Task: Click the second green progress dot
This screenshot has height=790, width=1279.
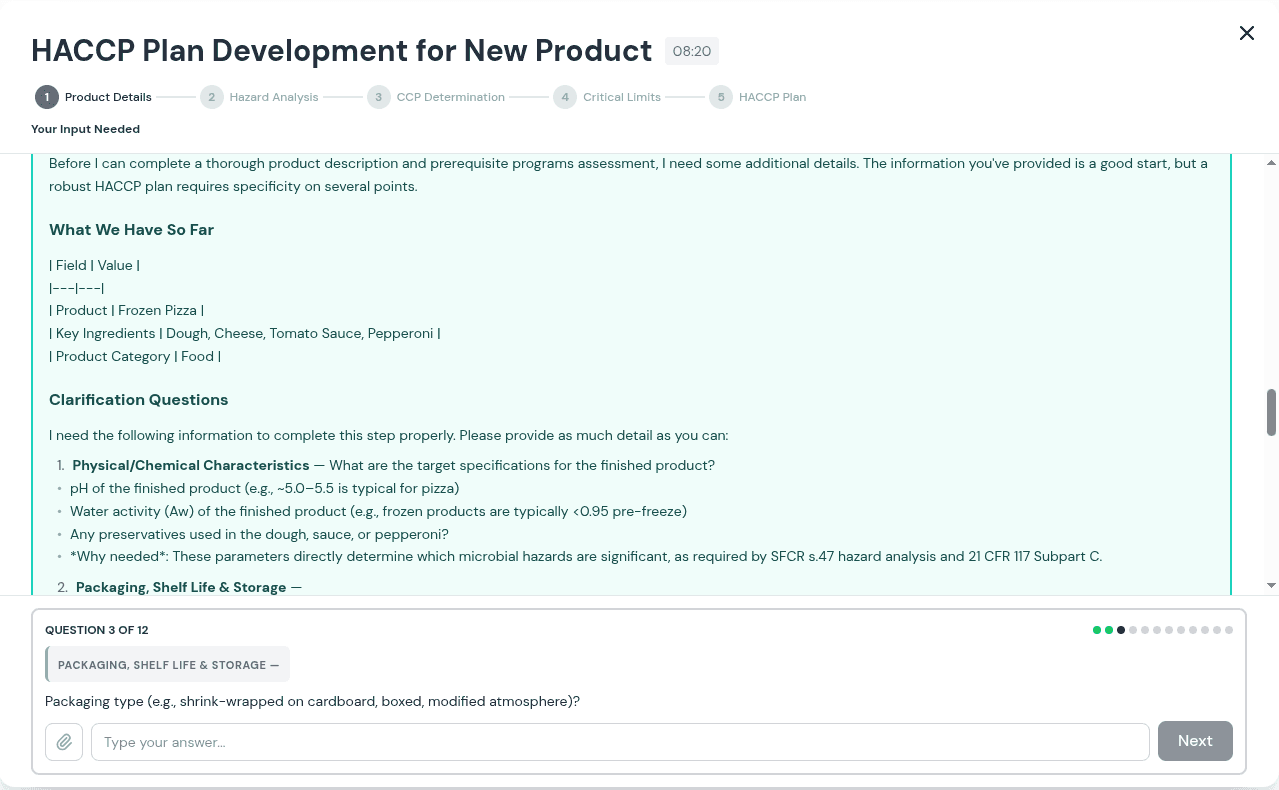Action: (x=1108, y=630)
